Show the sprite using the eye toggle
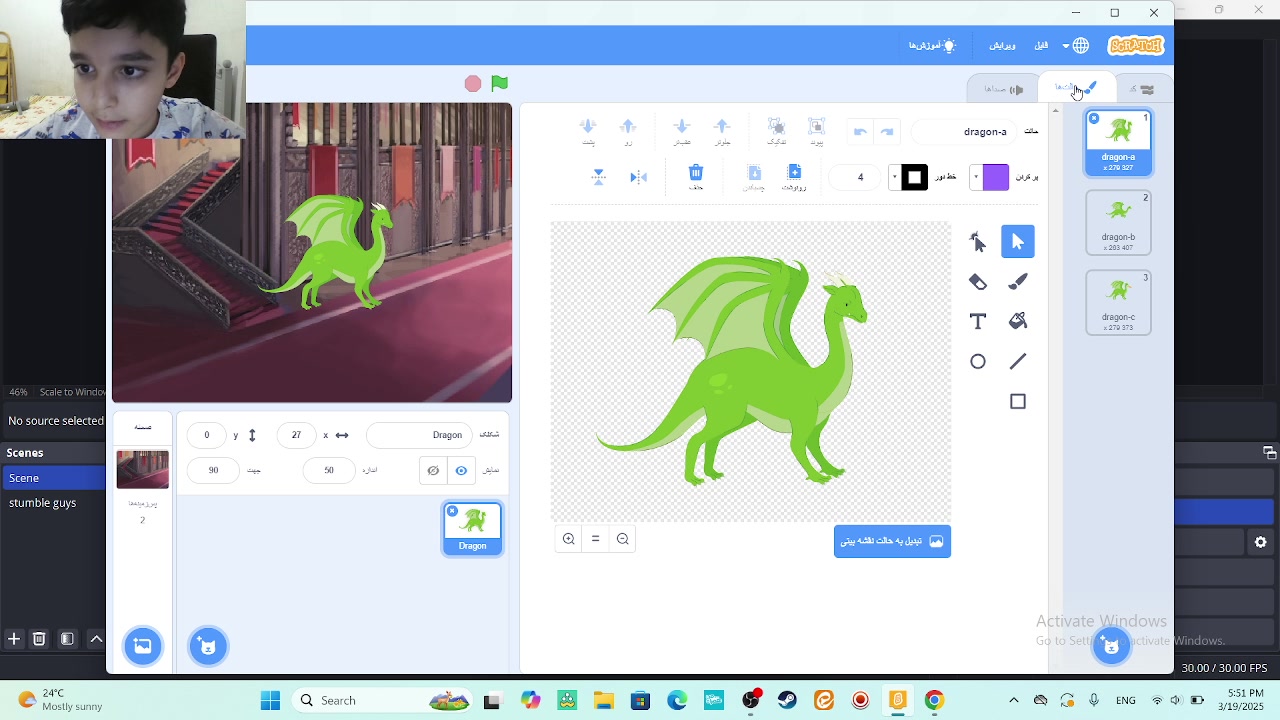 [461, 470]
